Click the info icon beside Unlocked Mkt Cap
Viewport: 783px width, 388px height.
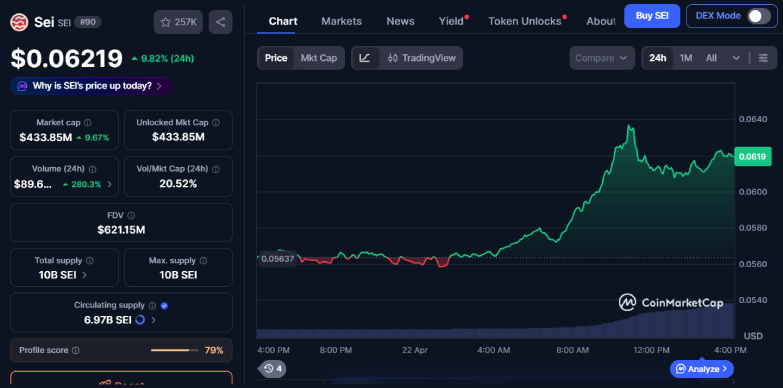click(x=216, y=122)
